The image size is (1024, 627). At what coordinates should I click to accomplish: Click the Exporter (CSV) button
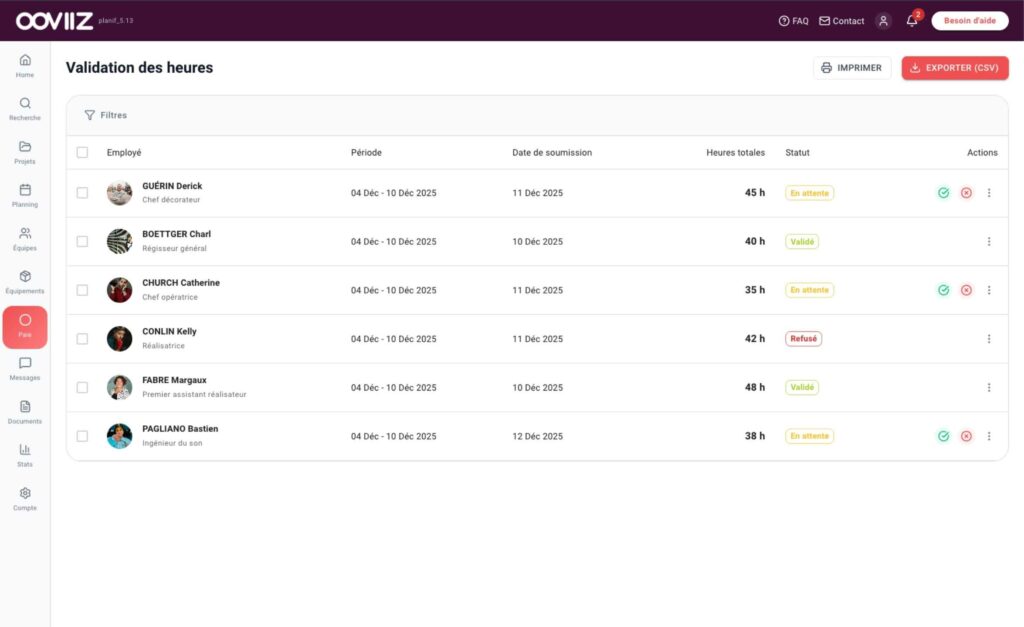955,68
